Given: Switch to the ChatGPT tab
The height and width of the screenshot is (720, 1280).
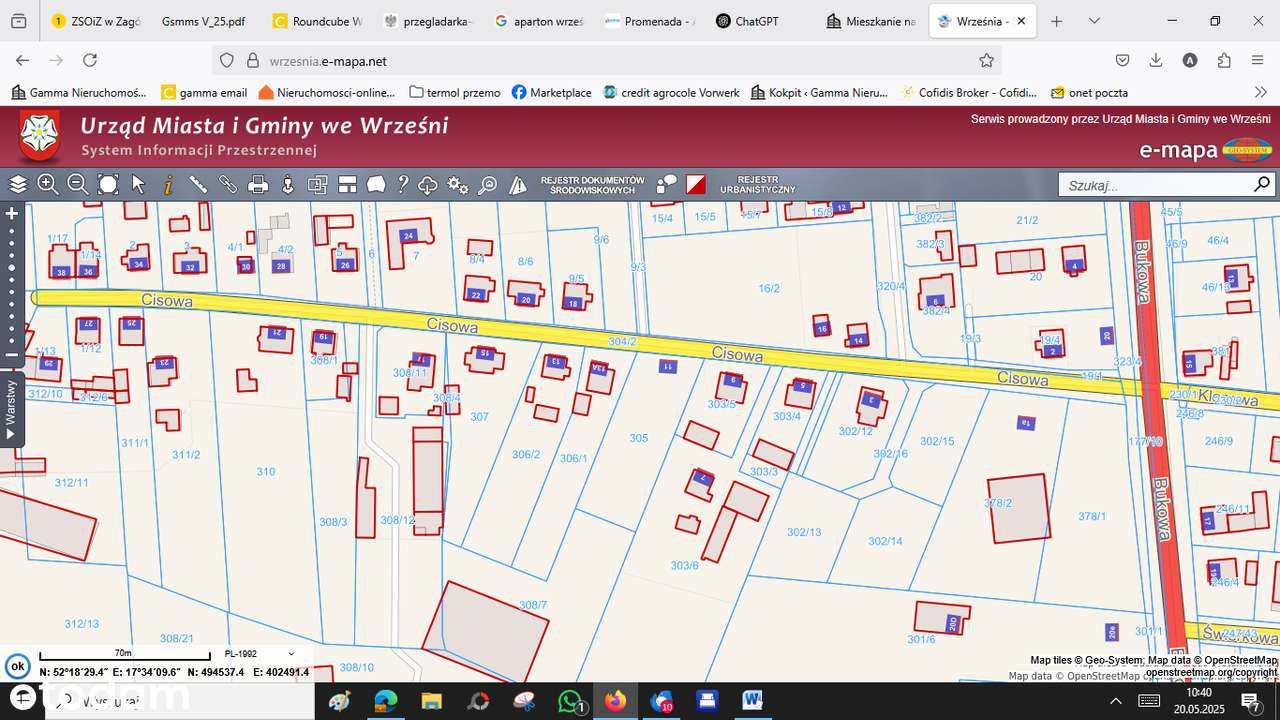Looking at the screenshot, I should coord(756,21).
